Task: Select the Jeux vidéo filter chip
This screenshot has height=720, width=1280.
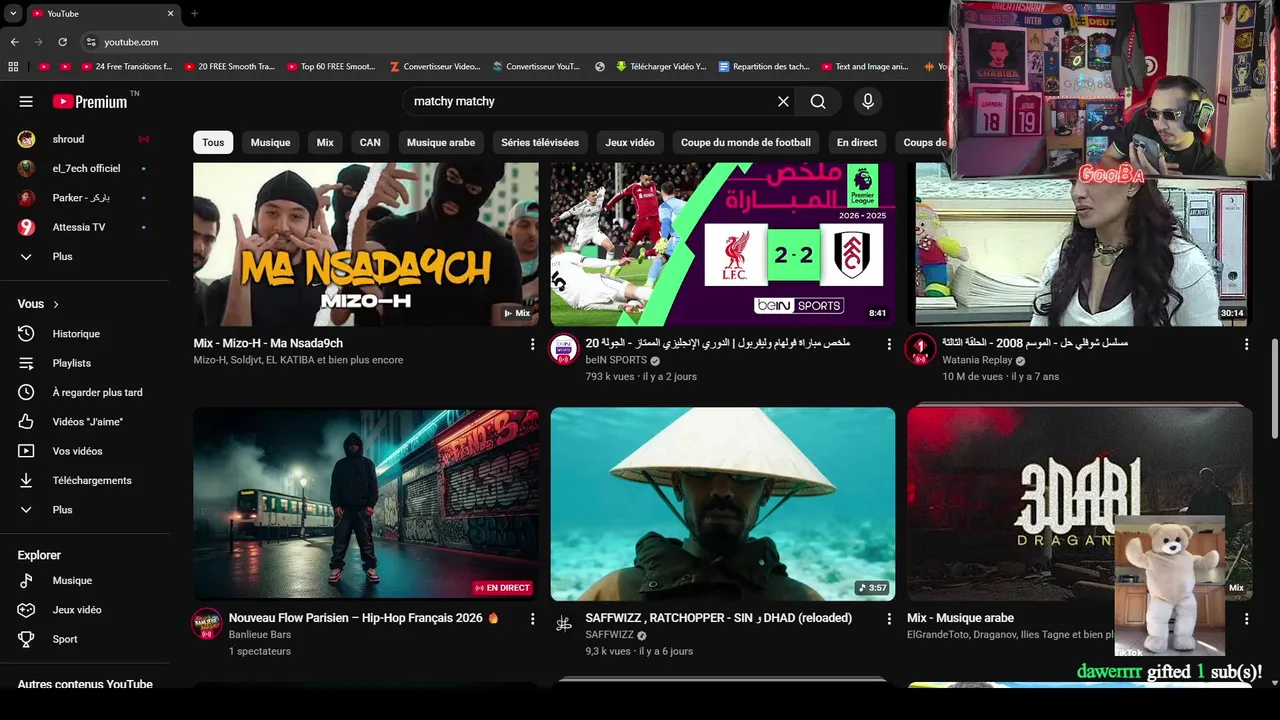Action: pos(630,142)
